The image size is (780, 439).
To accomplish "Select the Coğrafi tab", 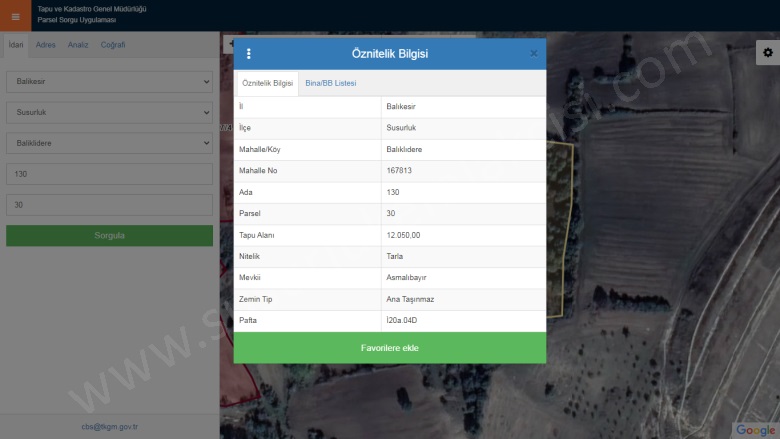I will pos(113,45).
